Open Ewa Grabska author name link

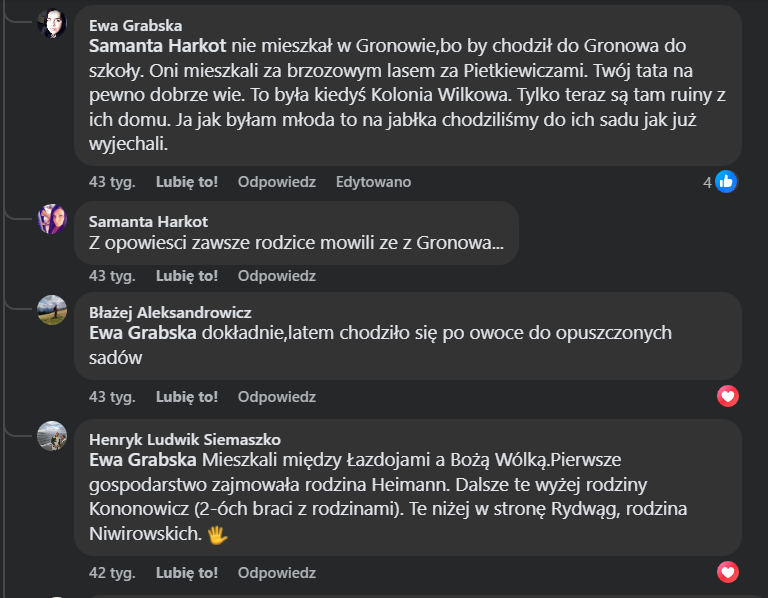(x=135, y=25)
